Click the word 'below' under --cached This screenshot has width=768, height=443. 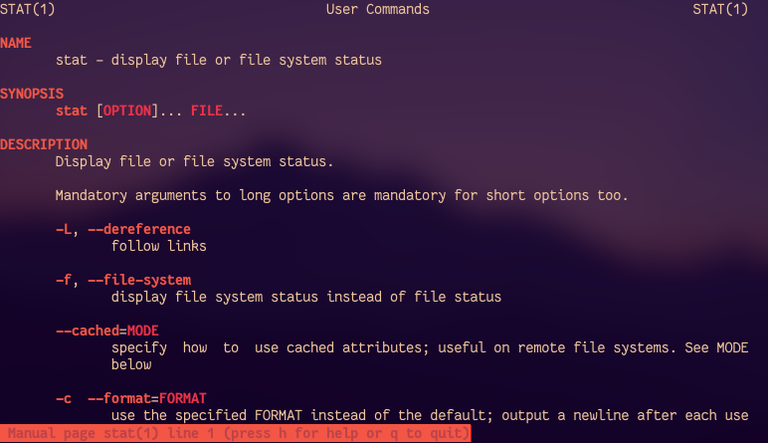(x=131, y=365)
